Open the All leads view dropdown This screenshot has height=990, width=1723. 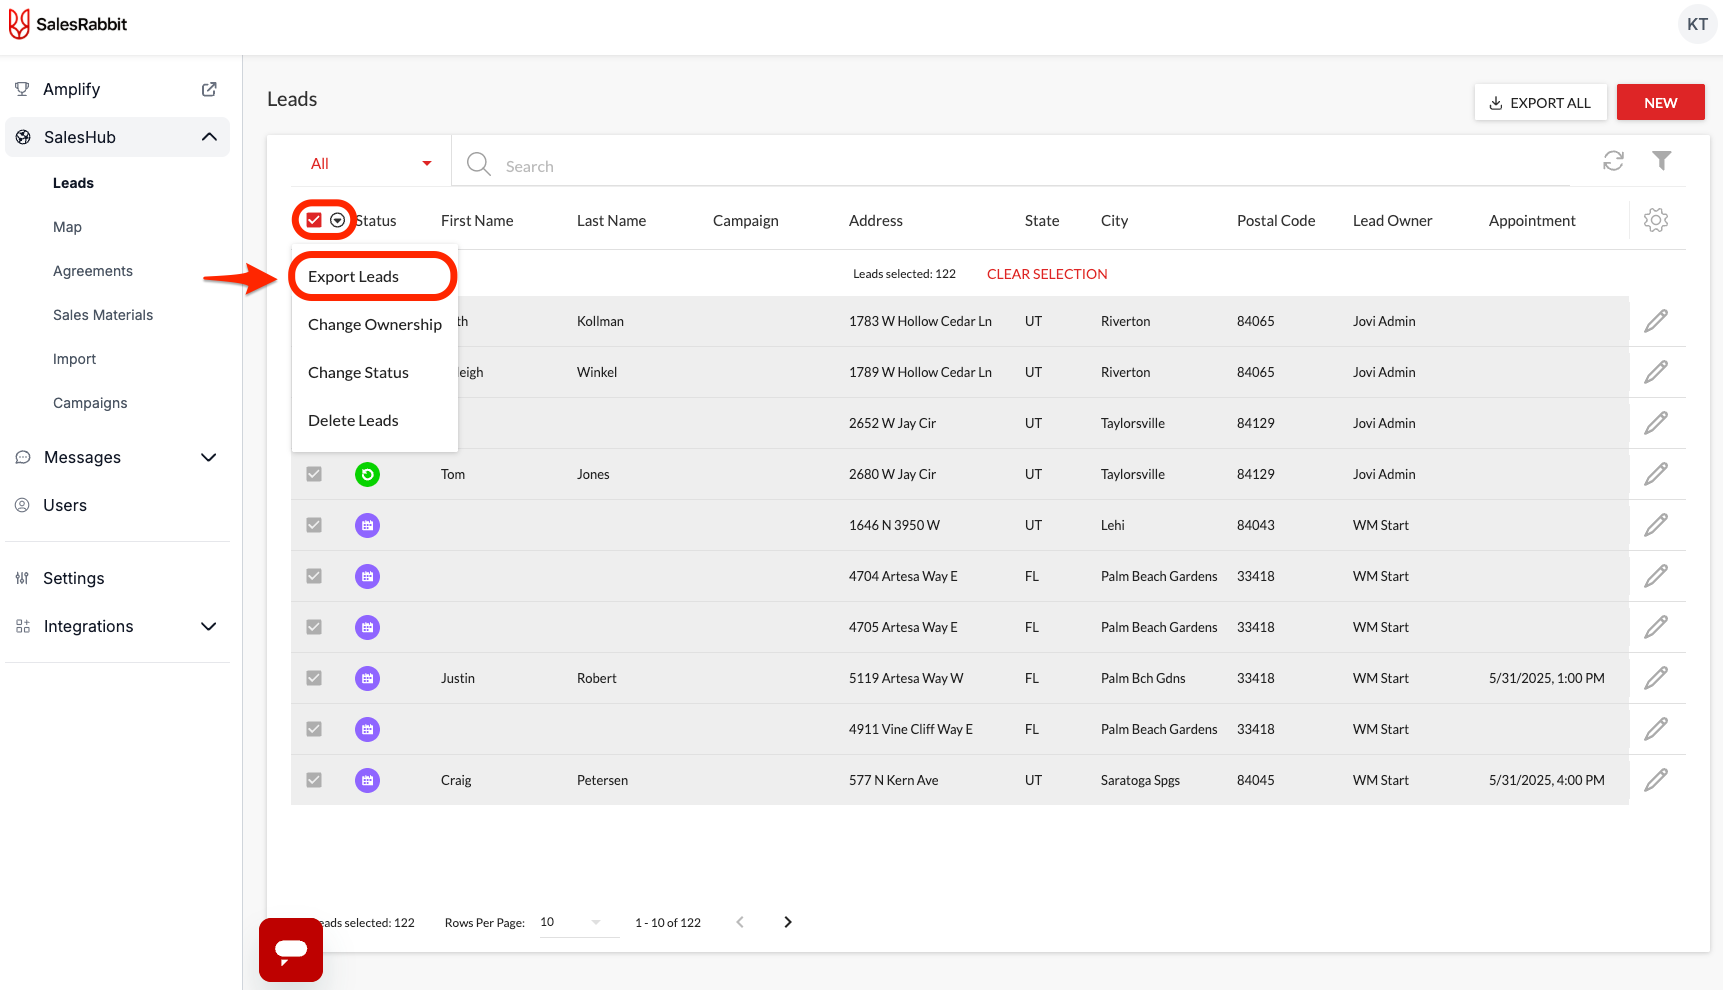tap(371, 163)
